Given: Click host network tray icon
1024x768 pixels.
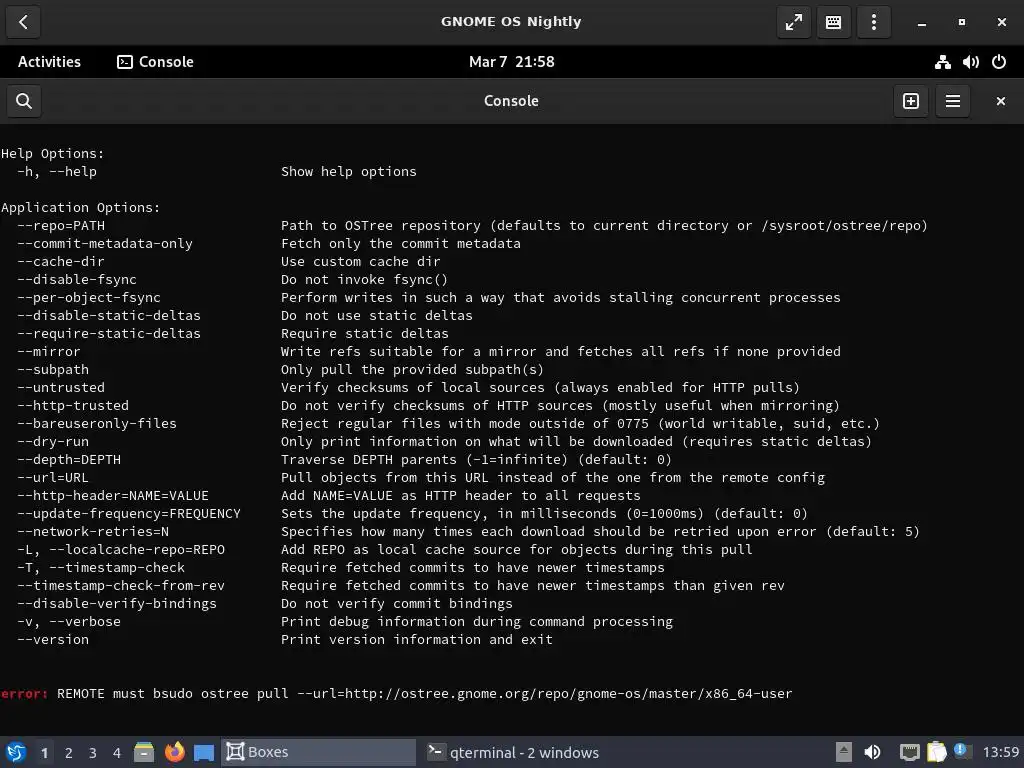Looking at the screenshot, I should [x=909, y=752].
